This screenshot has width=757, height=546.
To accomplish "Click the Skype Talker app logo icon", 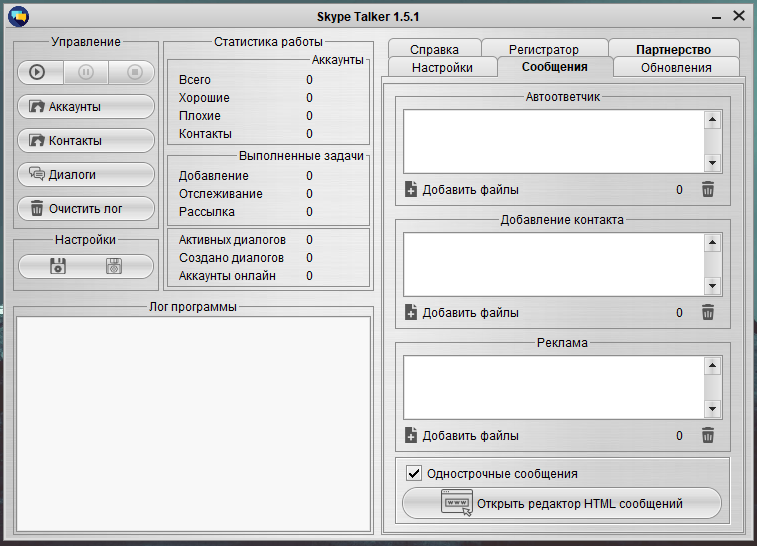I will click(19, 16).
